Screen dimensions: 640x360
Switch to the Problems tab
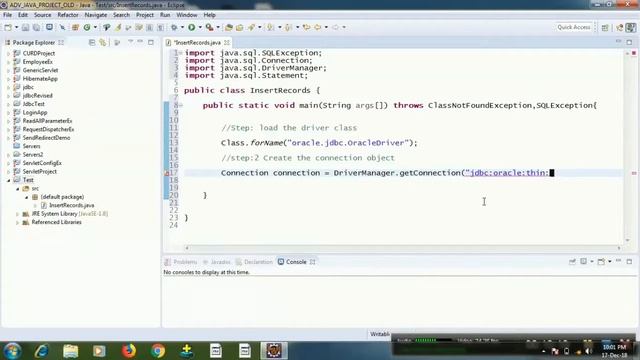(181, 262)
